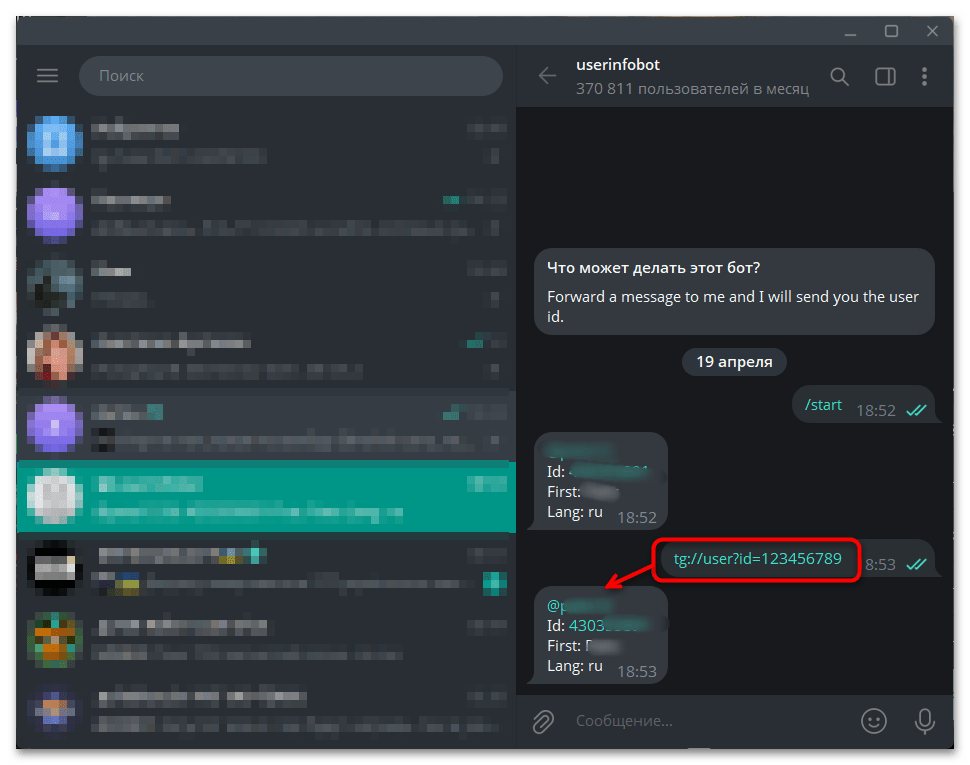Click the '370 811 пользователей в месяц' subtitle

(x=692, y=89)
